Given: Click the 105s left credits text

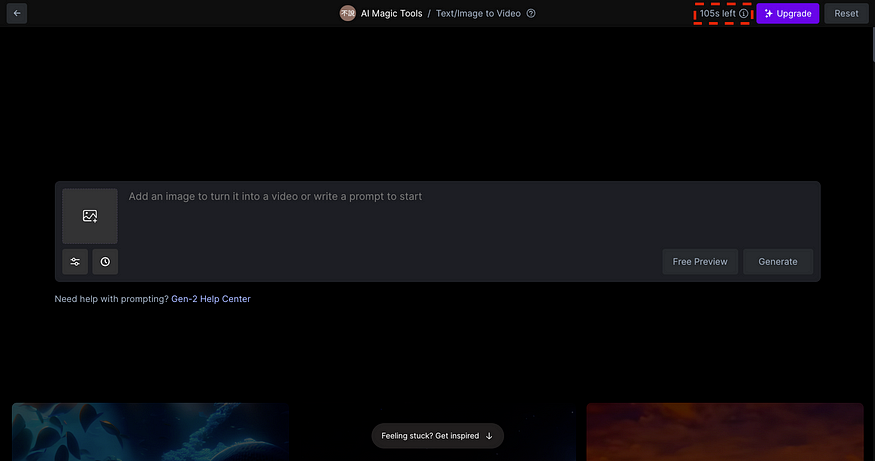Looking at the screenshot, I should pos(718,13).
